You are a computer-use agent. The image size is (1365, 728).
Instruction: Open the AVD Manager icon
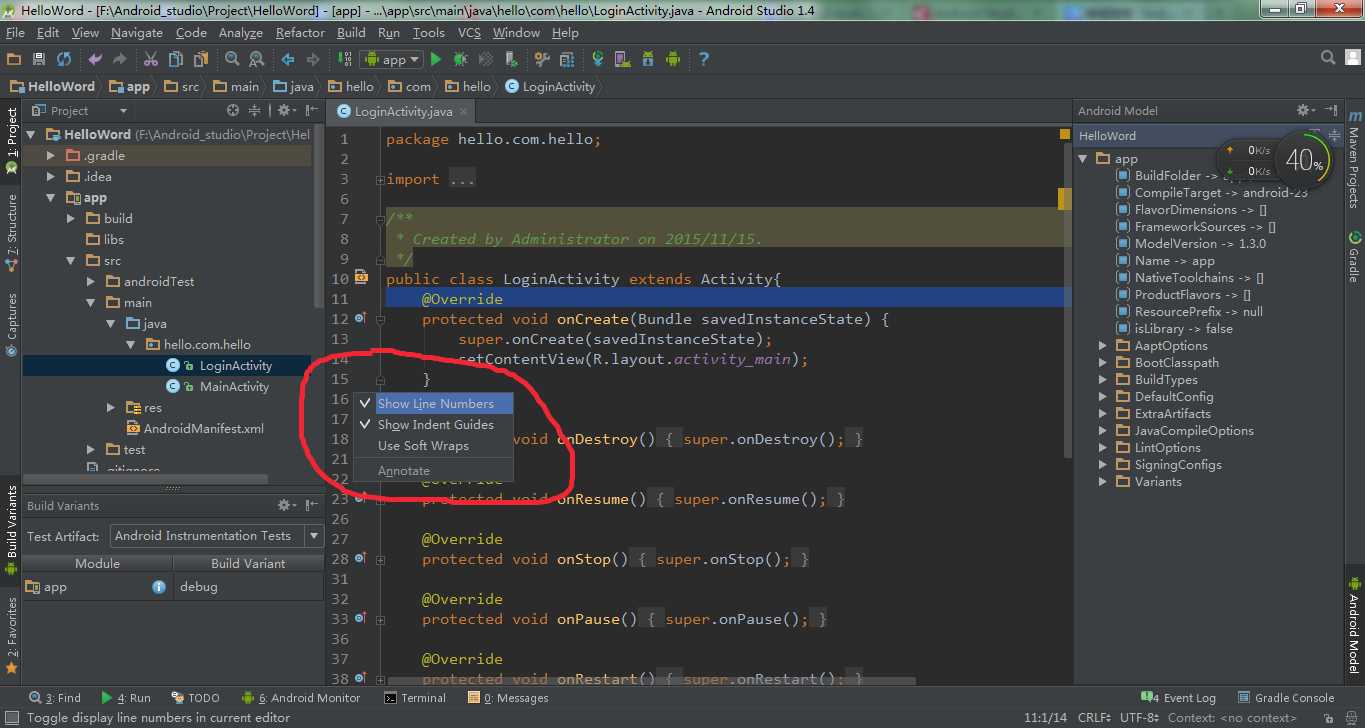coord(623,59)
